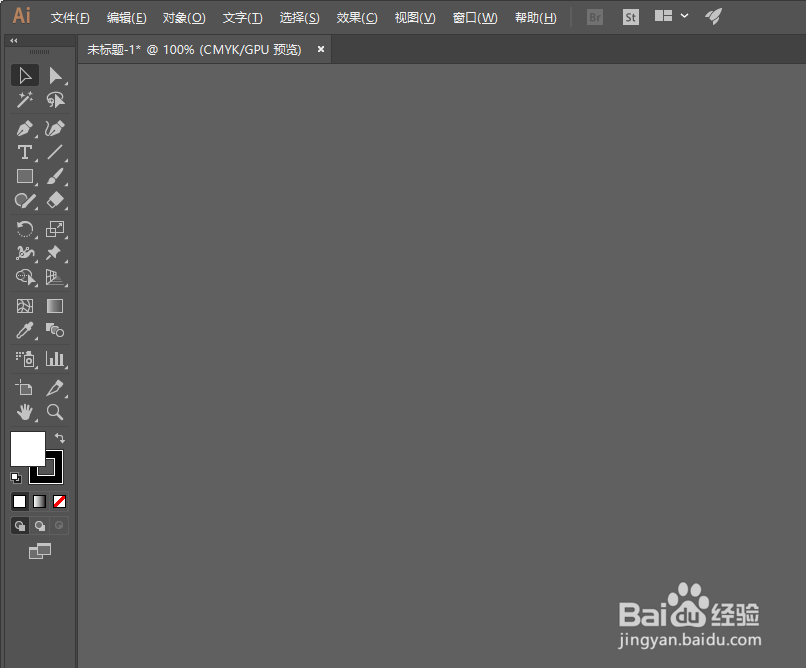The image size is (806, 668).
Task: Click the white Fill color swatch
Action: tap(28, 449)
